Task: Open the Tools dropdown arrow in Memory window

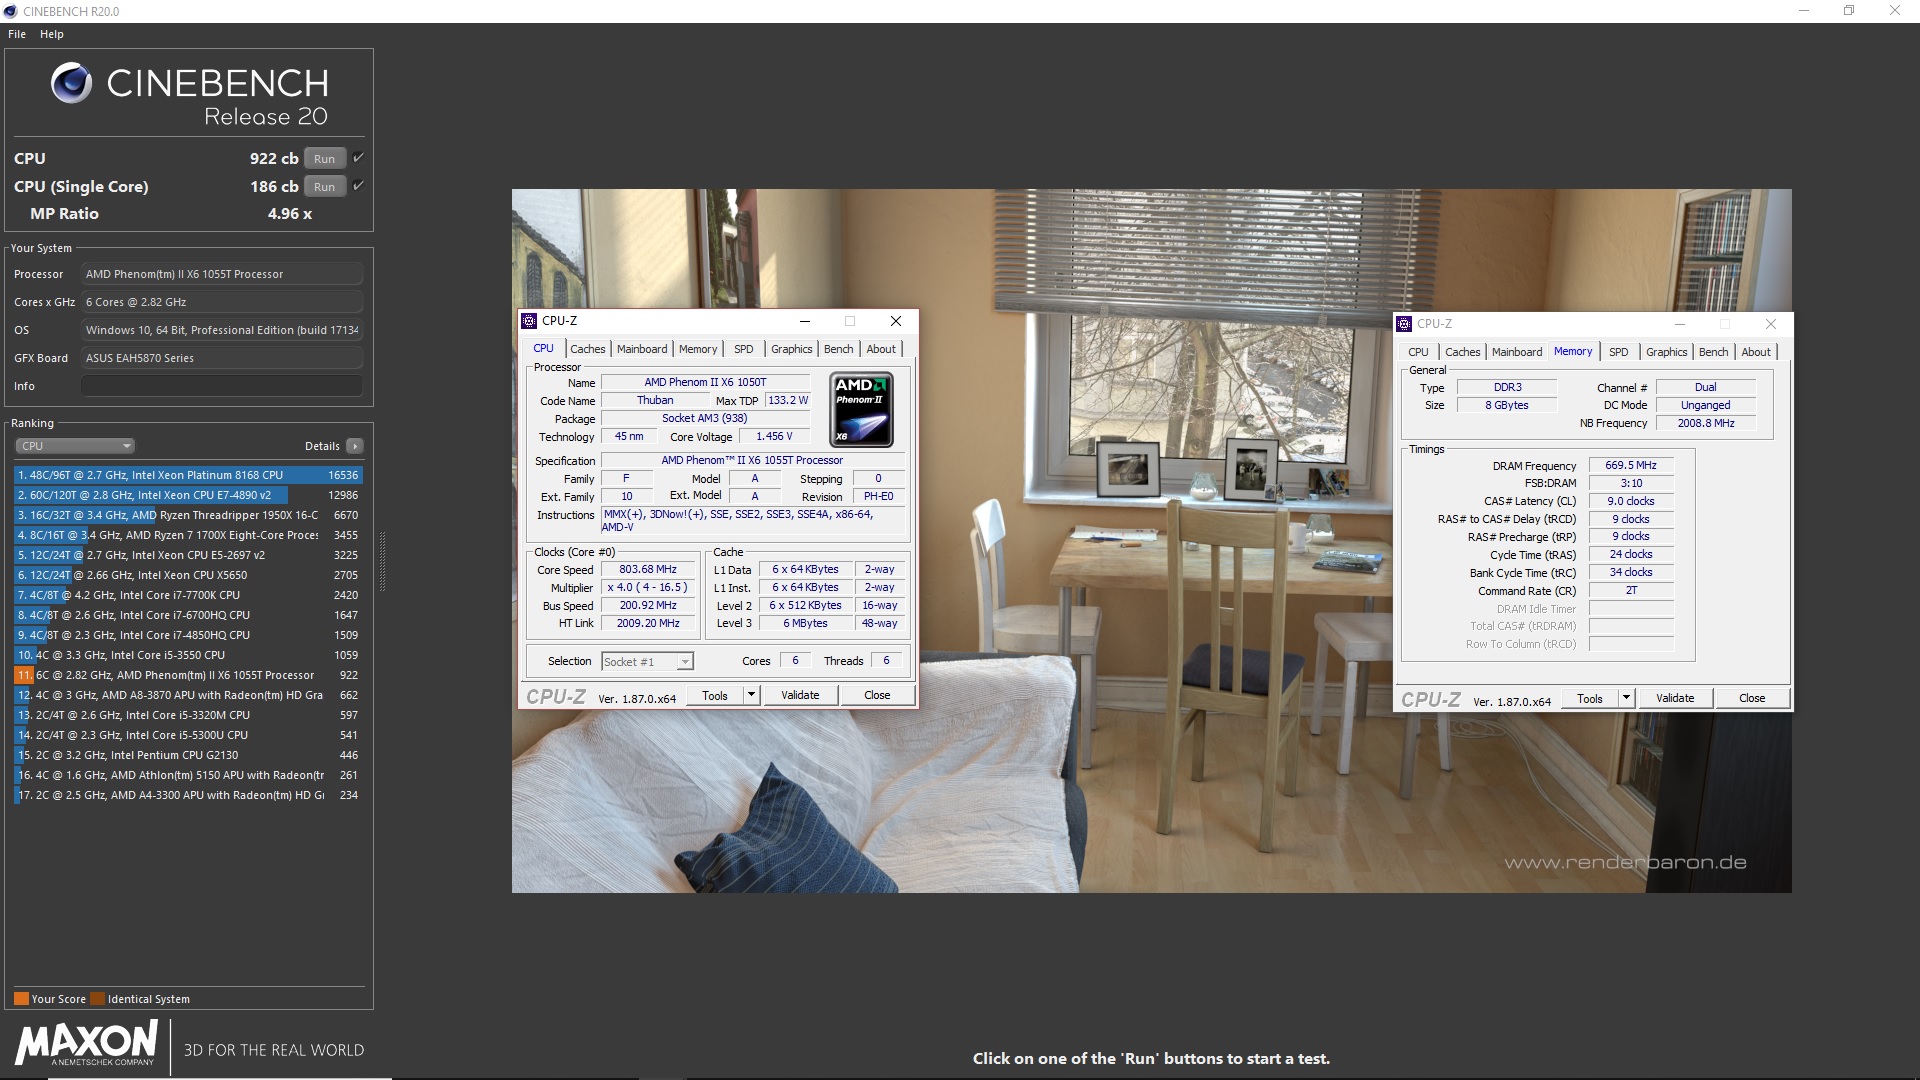Action: [x=1626, y=698]
